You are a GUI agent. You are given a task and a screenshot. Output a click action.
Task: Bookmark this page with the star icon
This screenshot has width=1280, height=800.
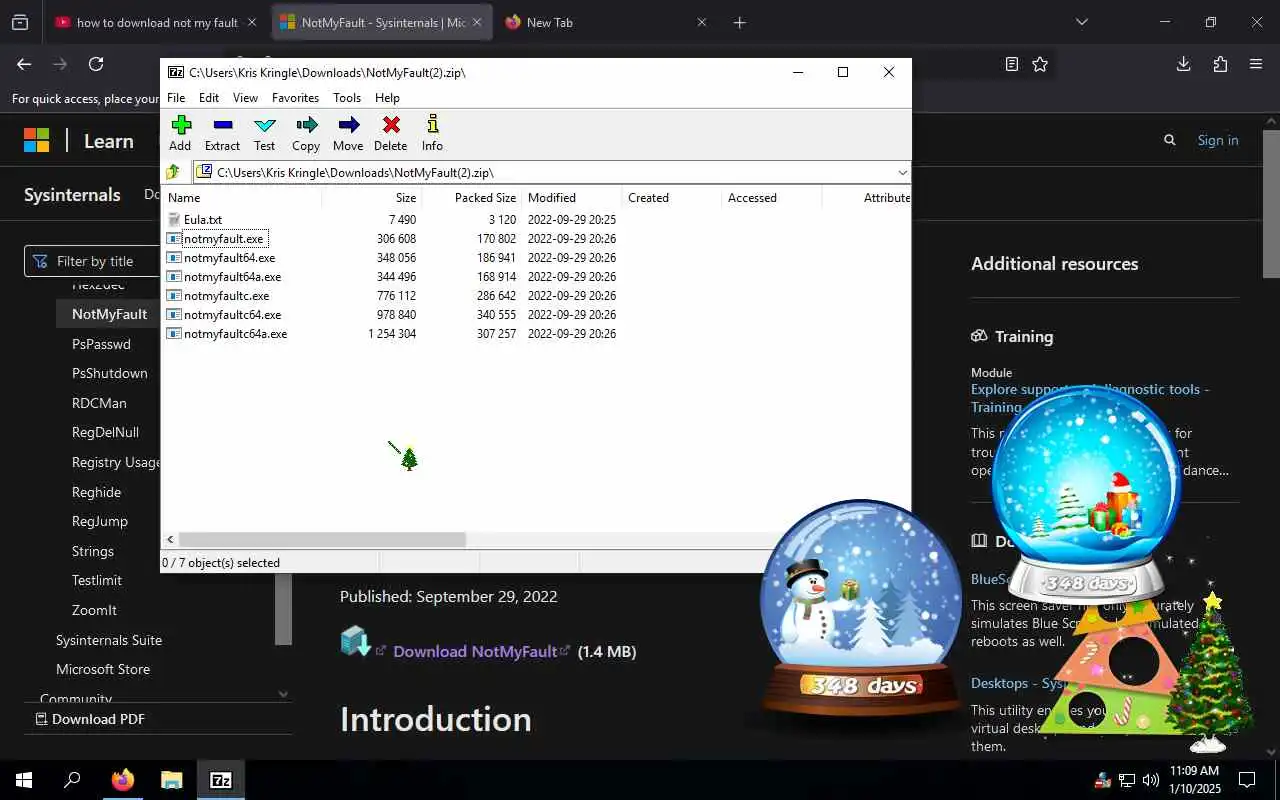point(1040,64)
